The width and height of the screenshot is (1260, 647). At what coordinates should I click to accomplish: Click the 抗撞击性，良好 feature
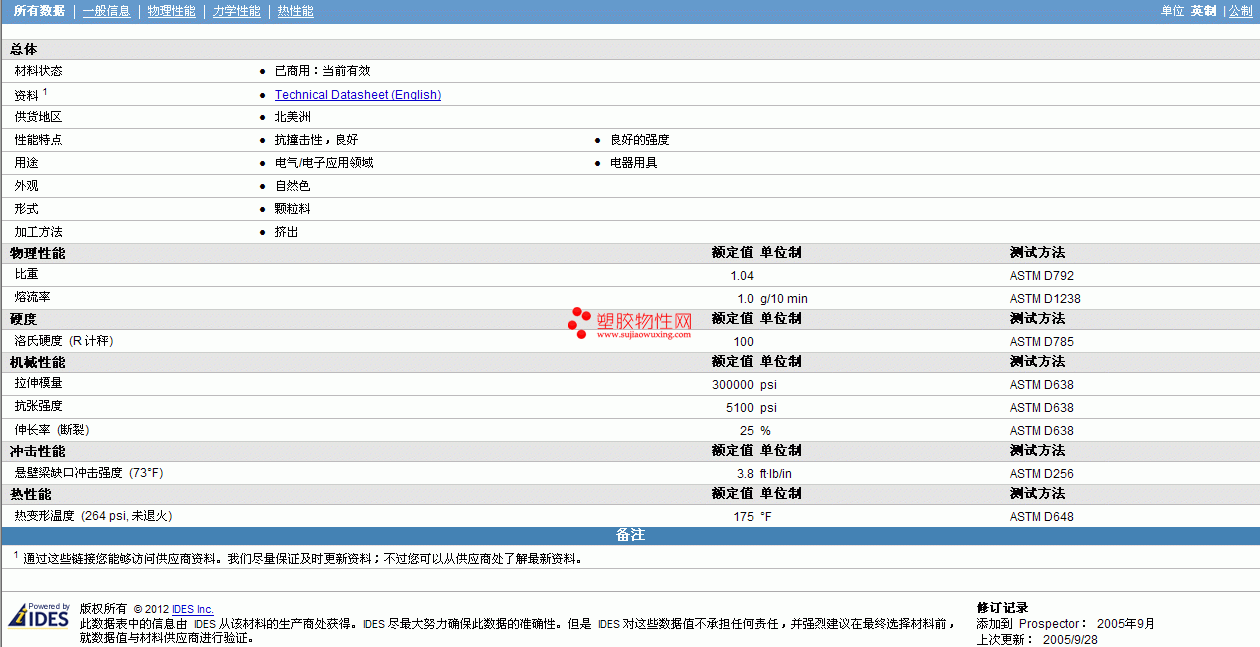[316, 140]
